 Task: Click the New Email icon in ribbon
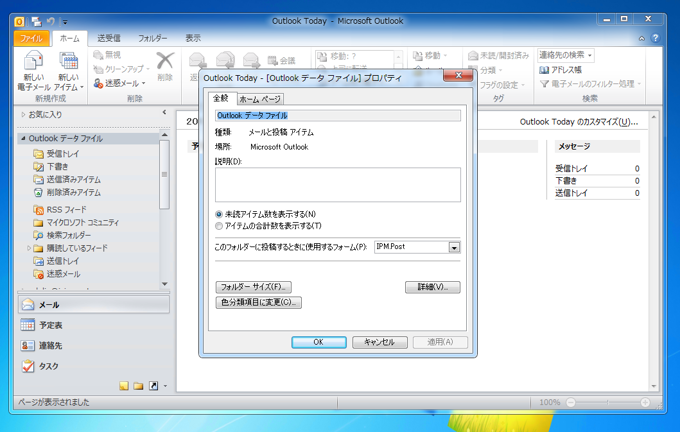click(33, 60)
